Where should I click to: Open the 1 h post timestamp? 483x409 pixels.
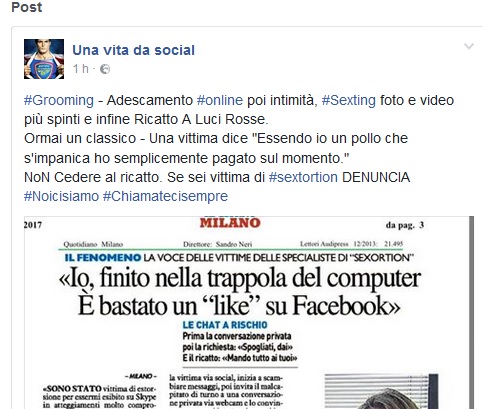(81, 69)
